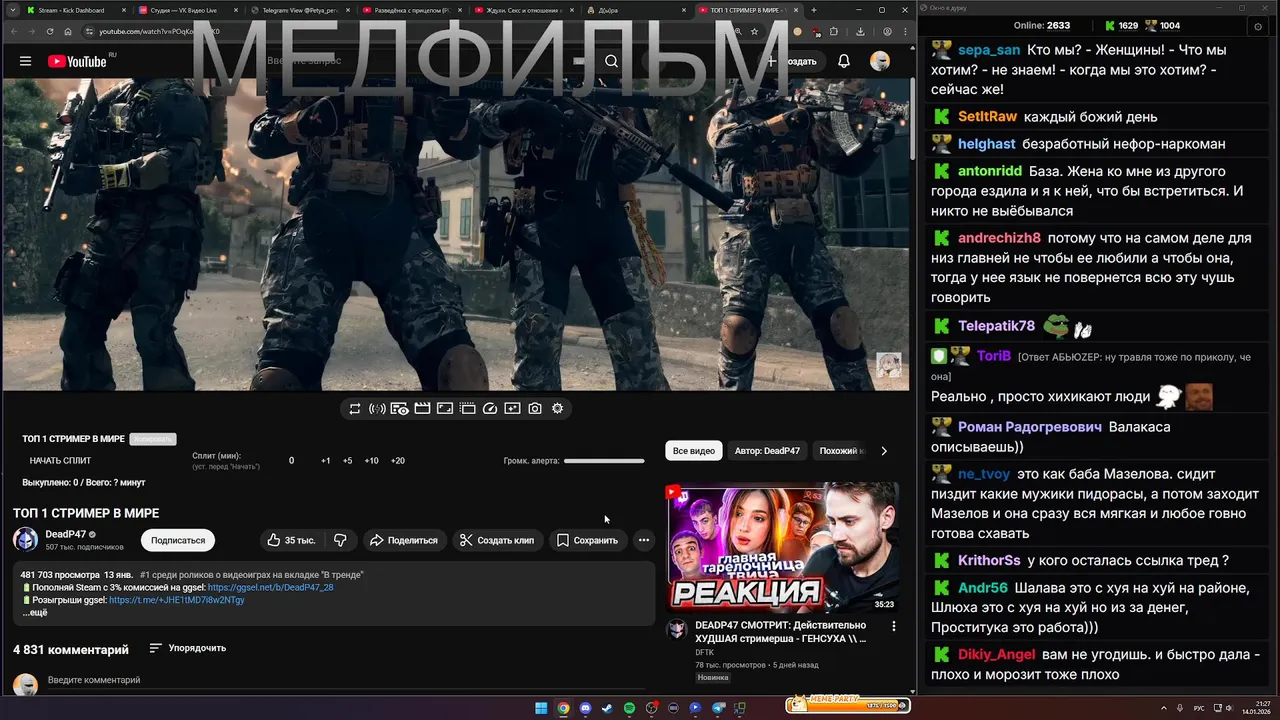The image size is (1280, 720).
Task: Open Chrome downloads icon
Action: [x=860, y=32]
